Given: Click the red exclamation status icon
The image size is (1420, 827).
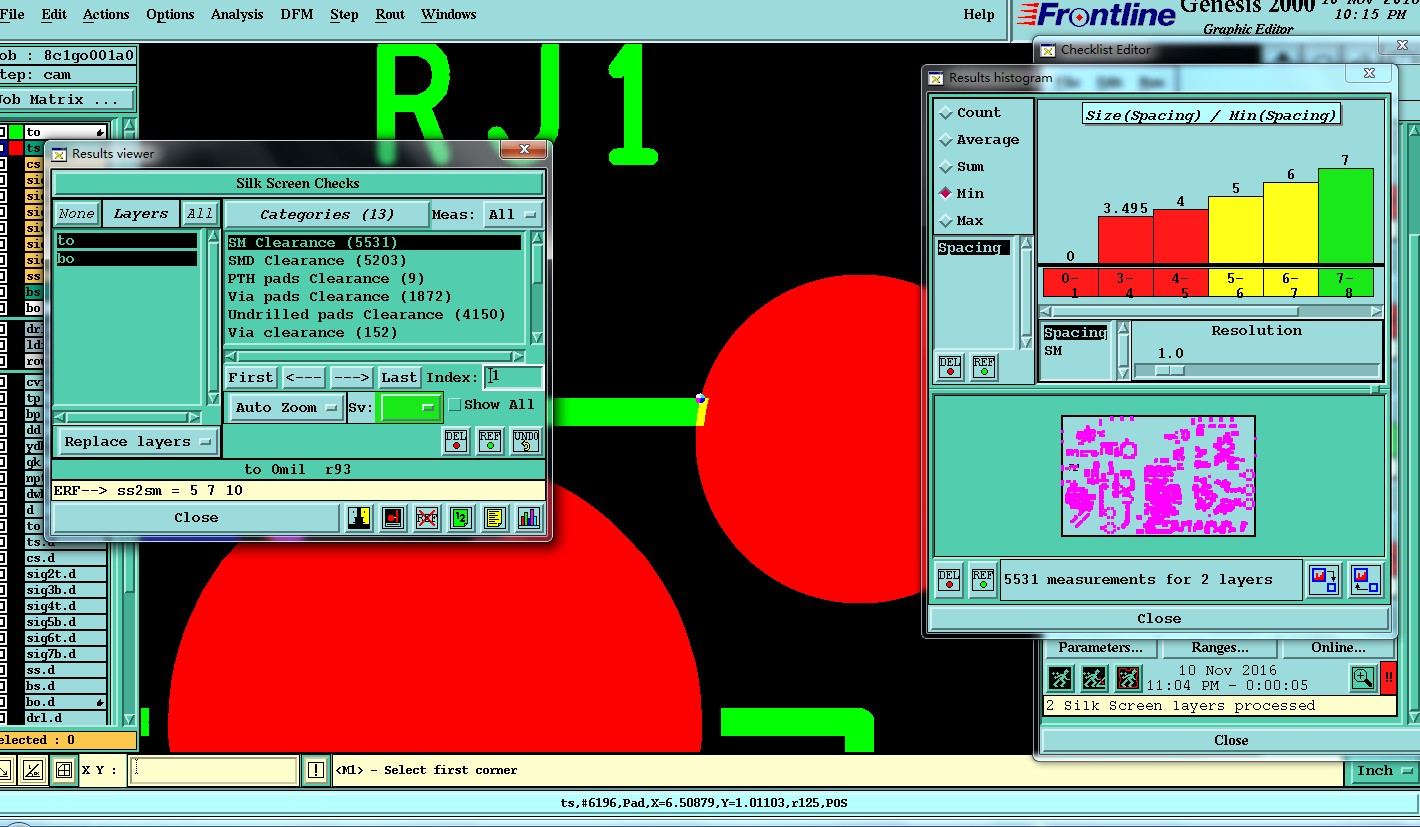Looking at the screenshot, I should [1388, 678].
